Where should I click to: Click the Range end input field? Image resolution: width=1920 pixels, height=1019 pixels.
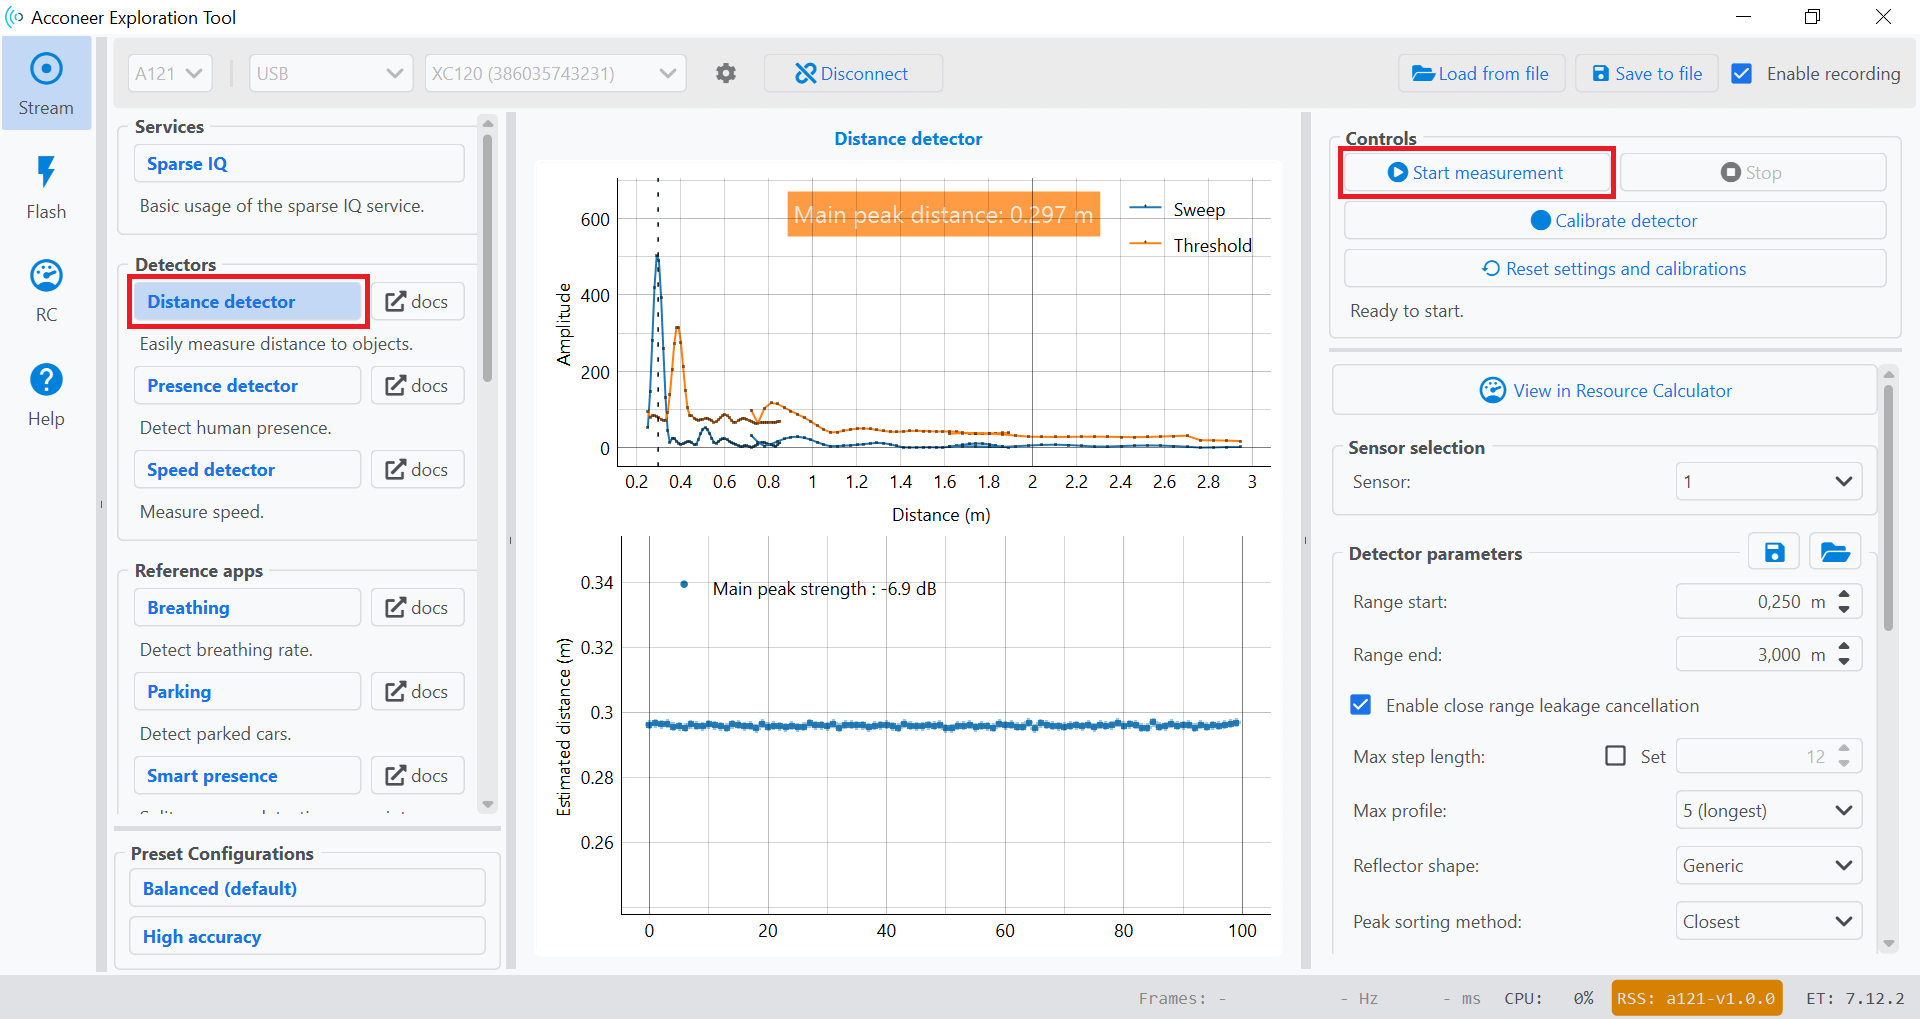[1752, 655]
